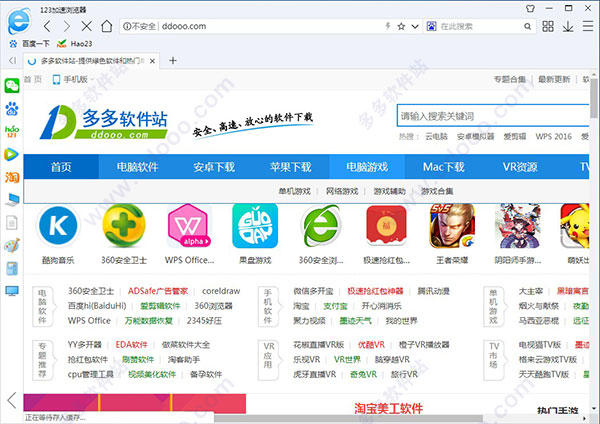
Task: Select the 安卓下载 navigation tab
Action: pos(214,167)
